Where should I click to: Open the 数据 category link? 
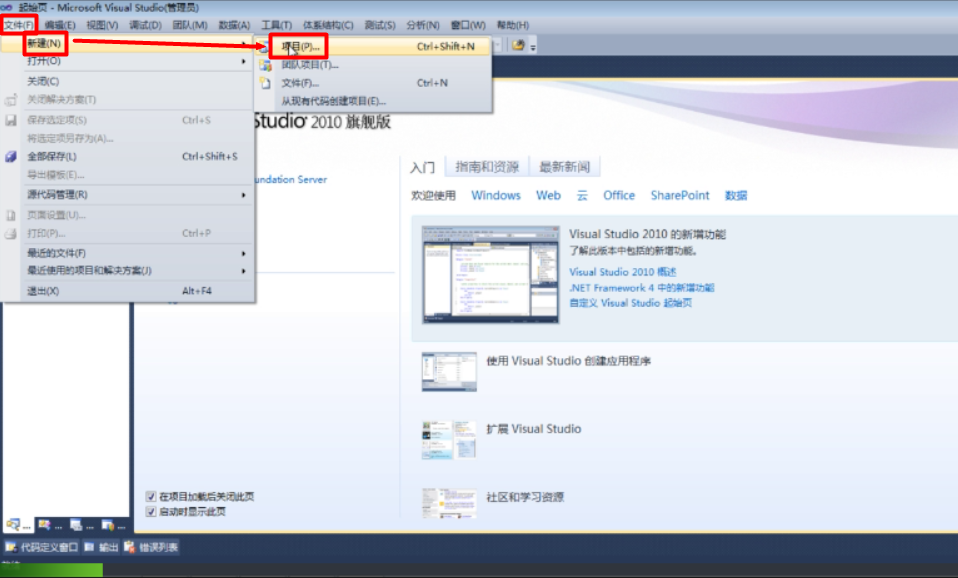pos(736,196)
